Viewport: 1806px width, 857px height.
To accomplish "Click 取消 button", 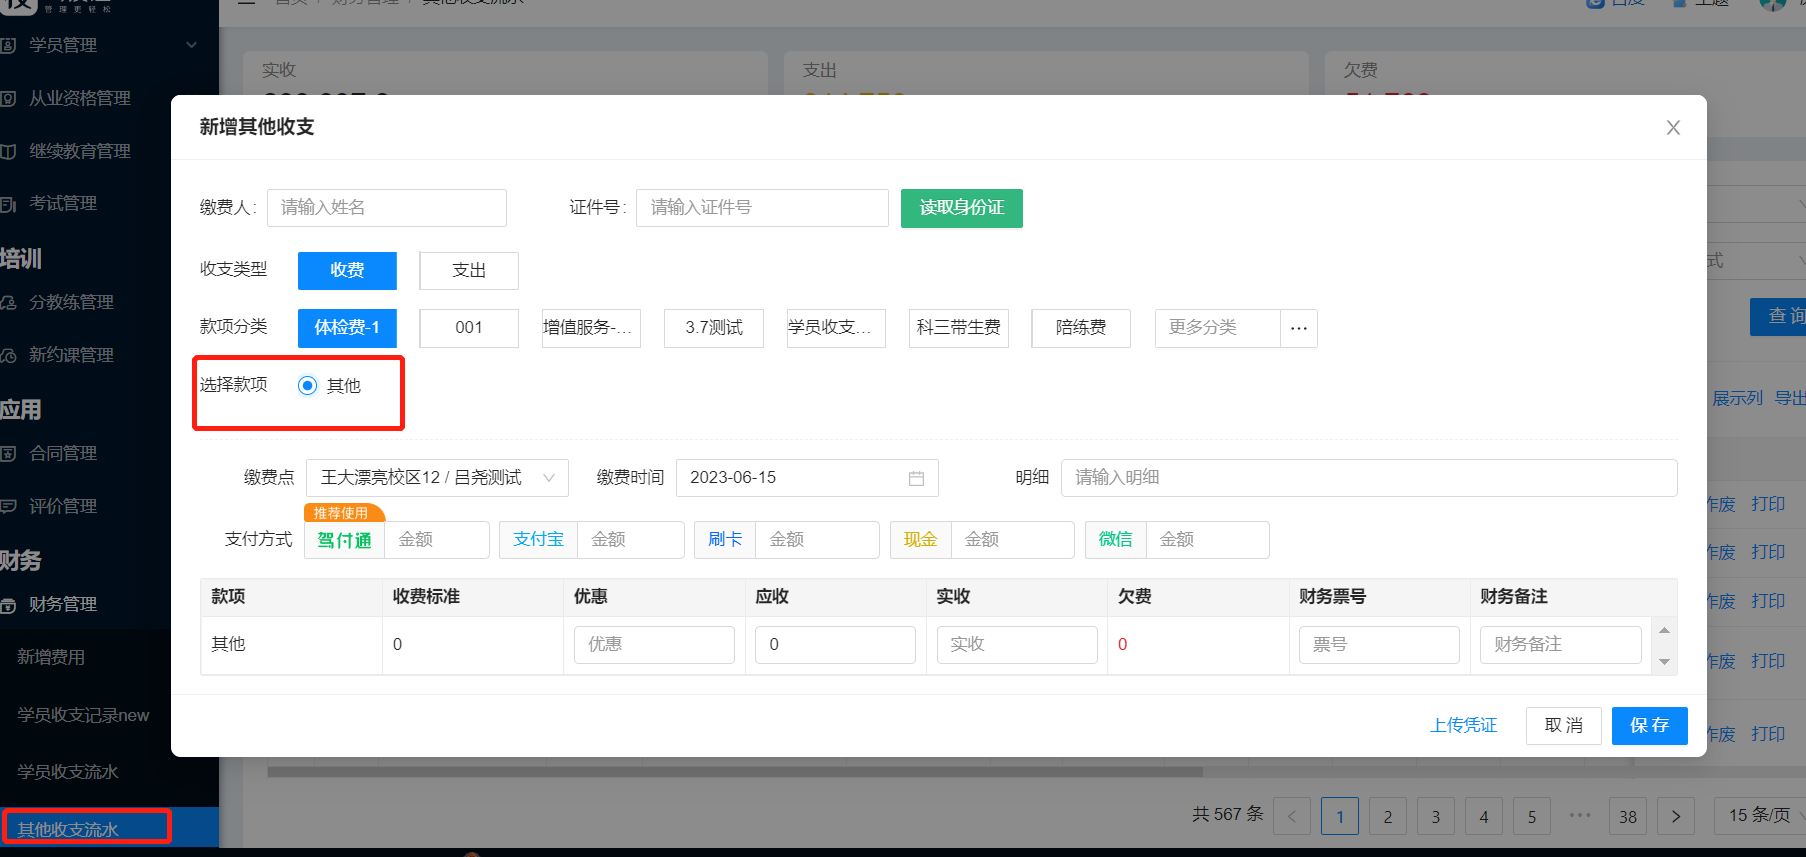I will 1564,726.
